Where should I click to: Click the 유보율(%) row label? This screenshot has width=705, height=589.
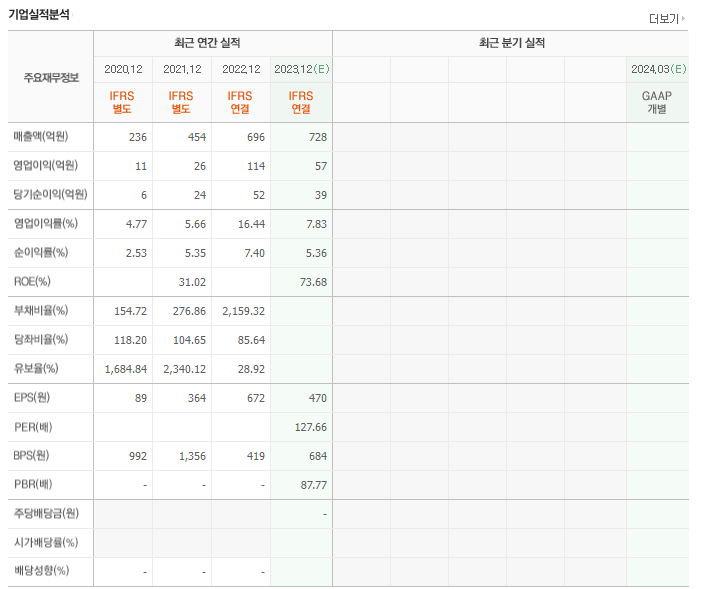36,368
